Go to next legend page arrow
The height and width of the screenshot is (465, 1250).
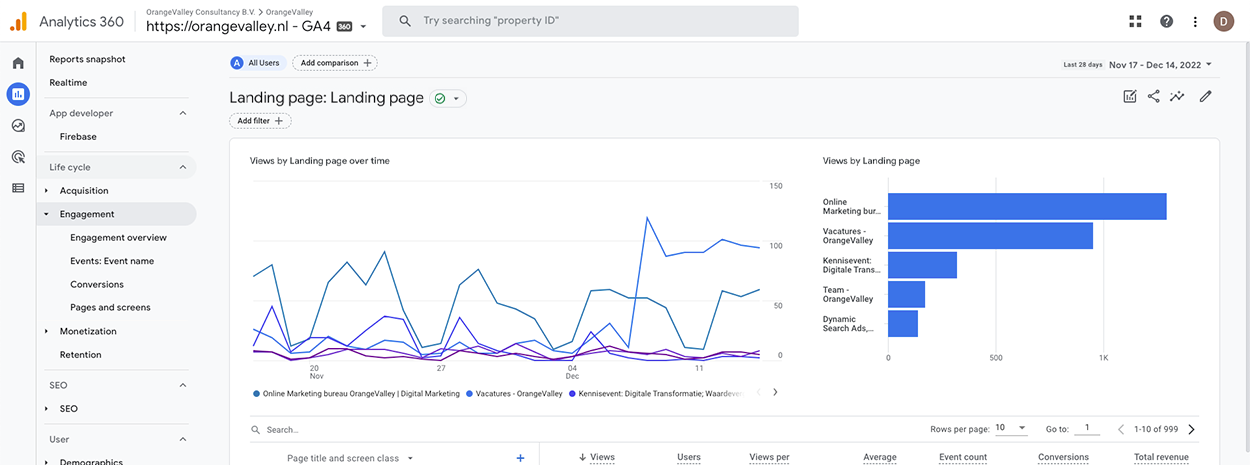(775, 393)
